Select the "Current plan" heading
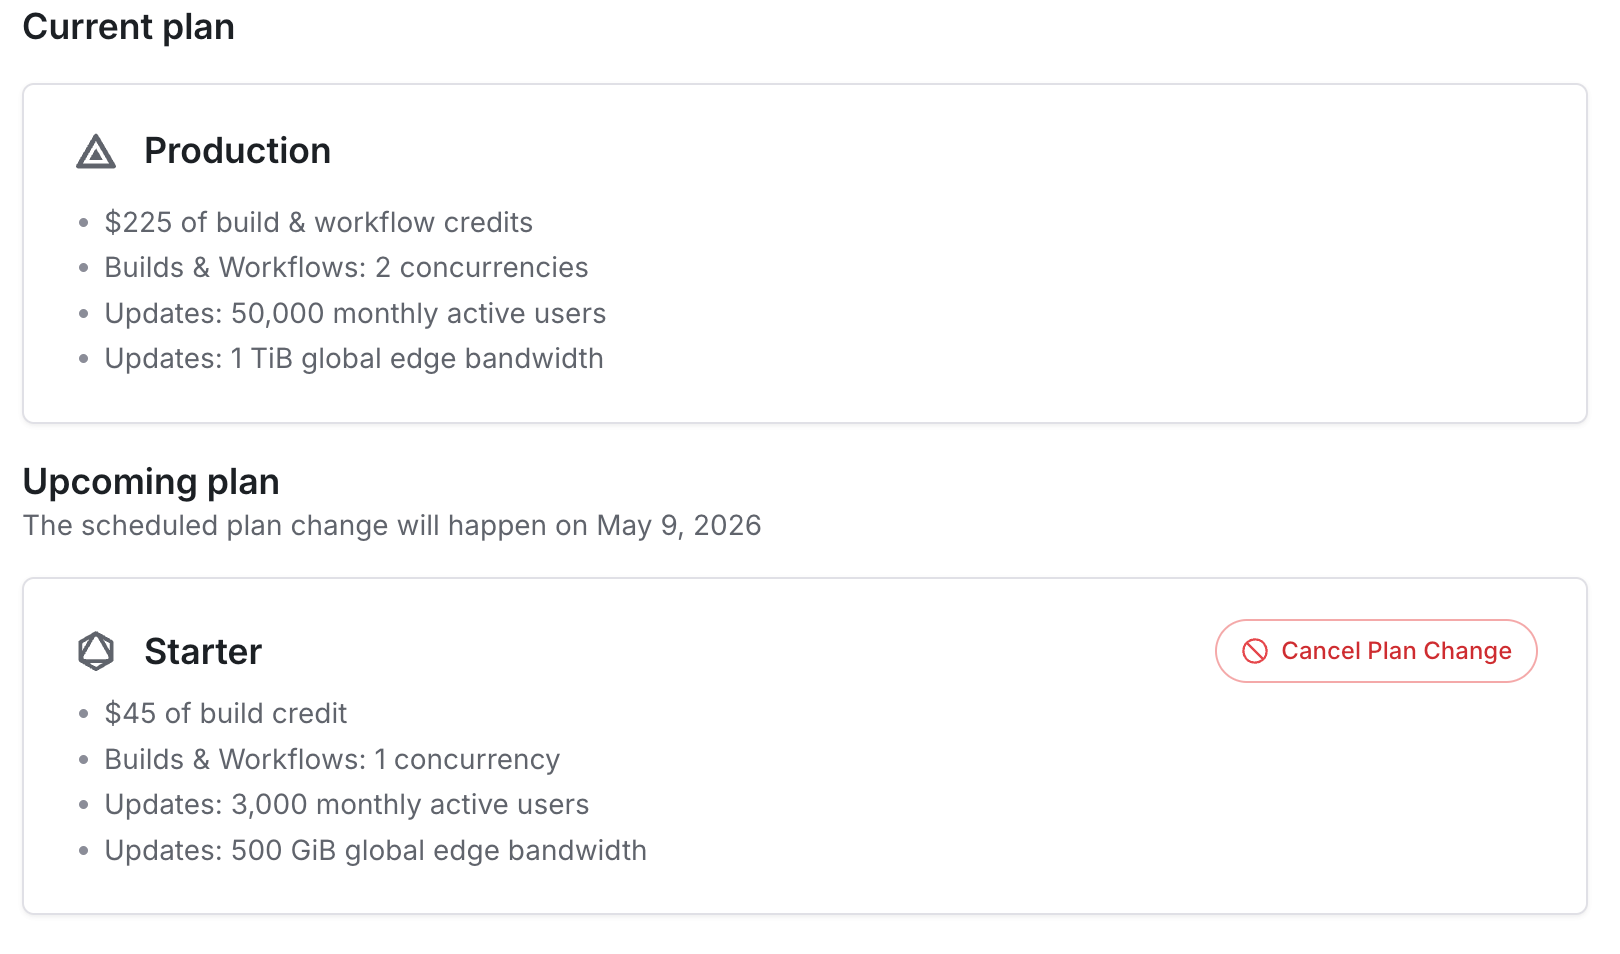1620x954 pixels. pyautogui.click(x=129, y=27)
